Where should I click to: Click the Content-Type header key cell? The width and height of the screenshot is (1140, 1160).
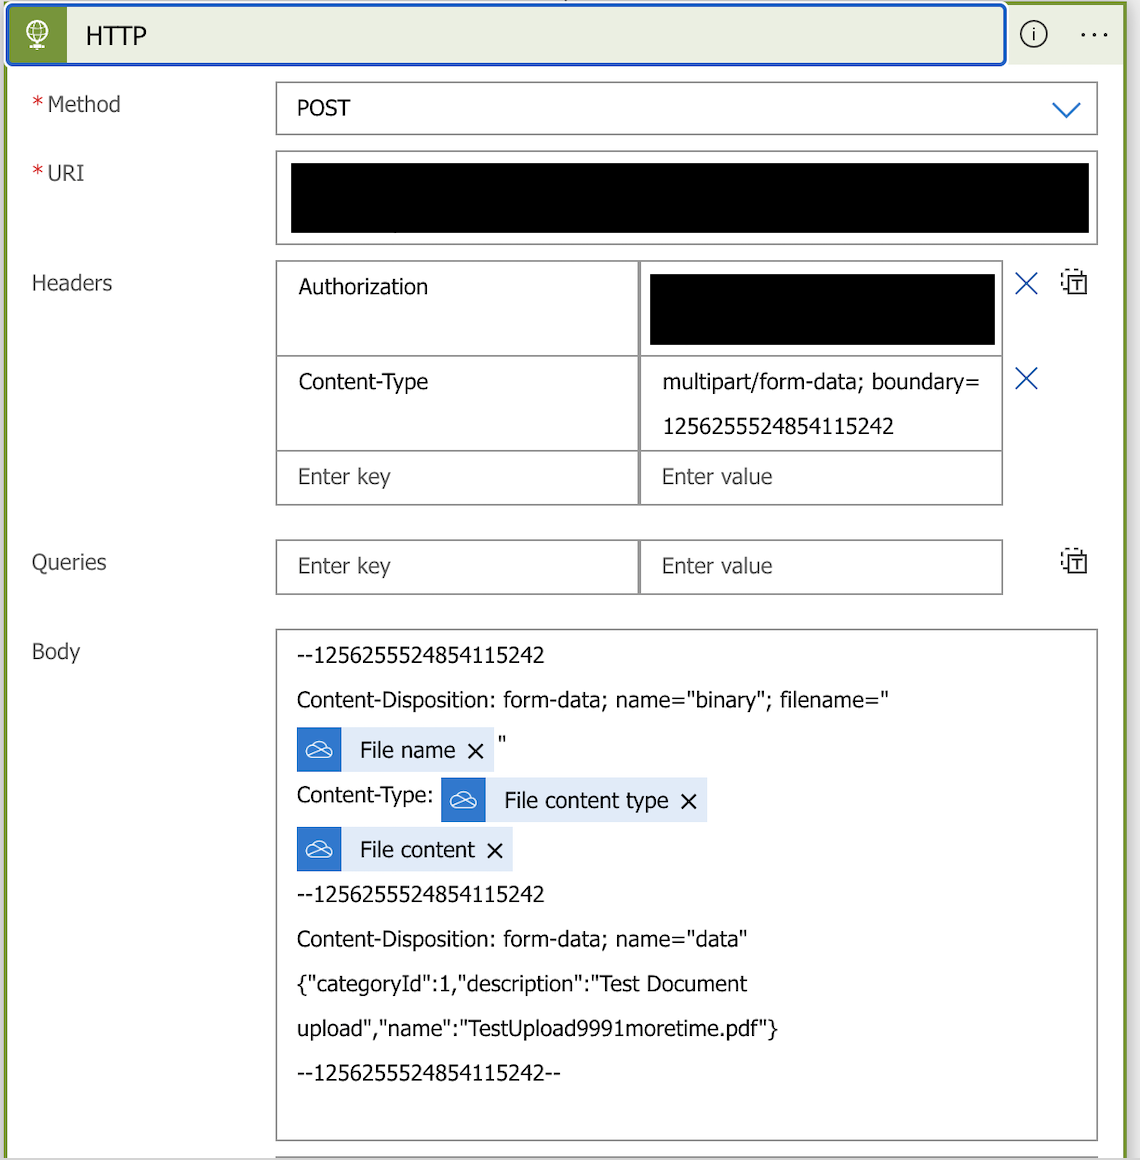click(457, 404)
